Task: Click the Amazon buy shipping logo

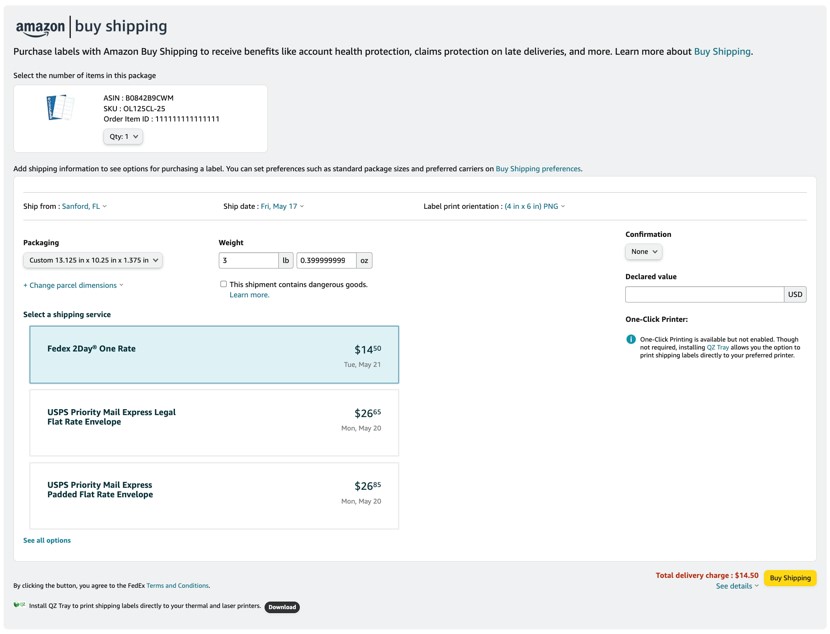Action: coord(91,27)
